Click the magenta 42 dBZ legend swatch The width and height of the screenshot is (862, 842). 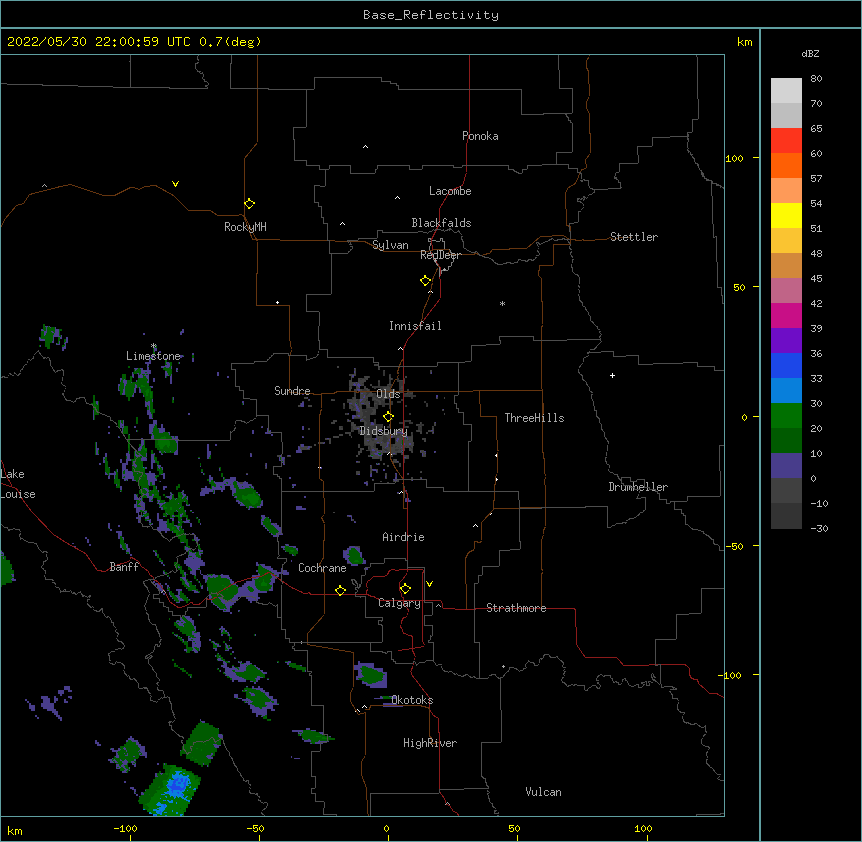(x=786, y=315)
